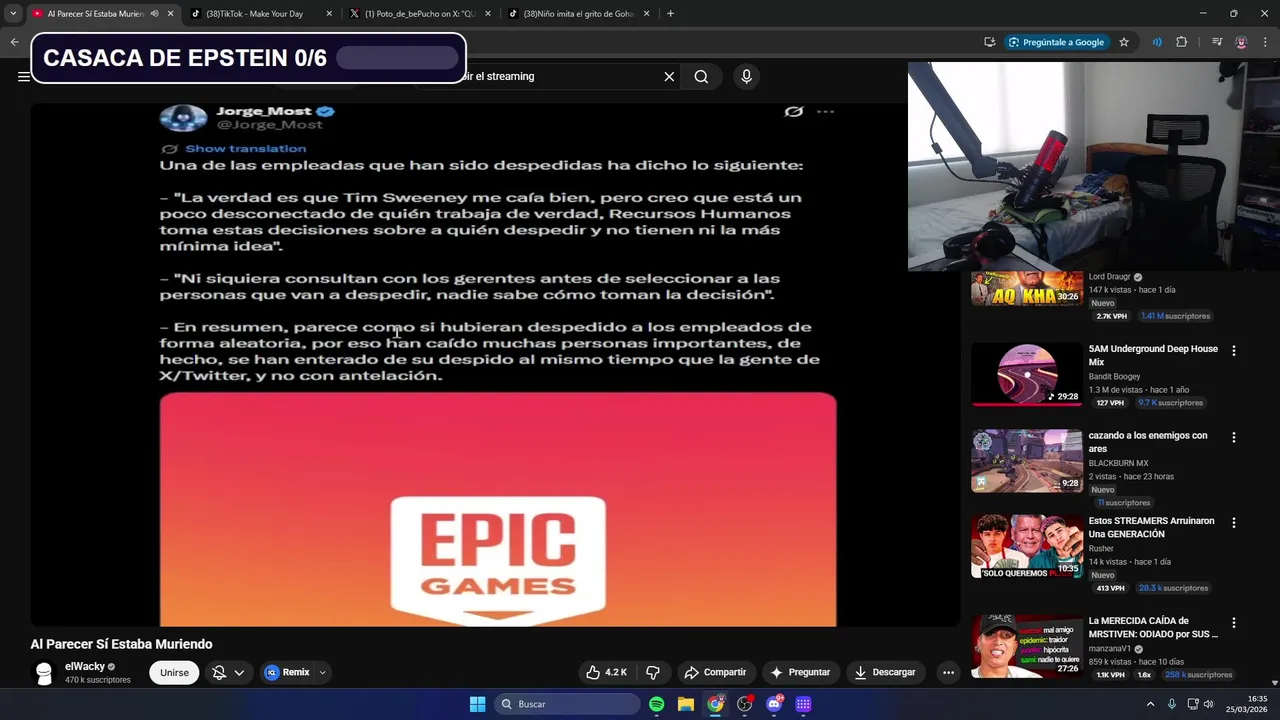The width and height of the screenshot is (1280, 720).
Task: Like the video with 4.2 K thumbs up
Action: [607, 672]
